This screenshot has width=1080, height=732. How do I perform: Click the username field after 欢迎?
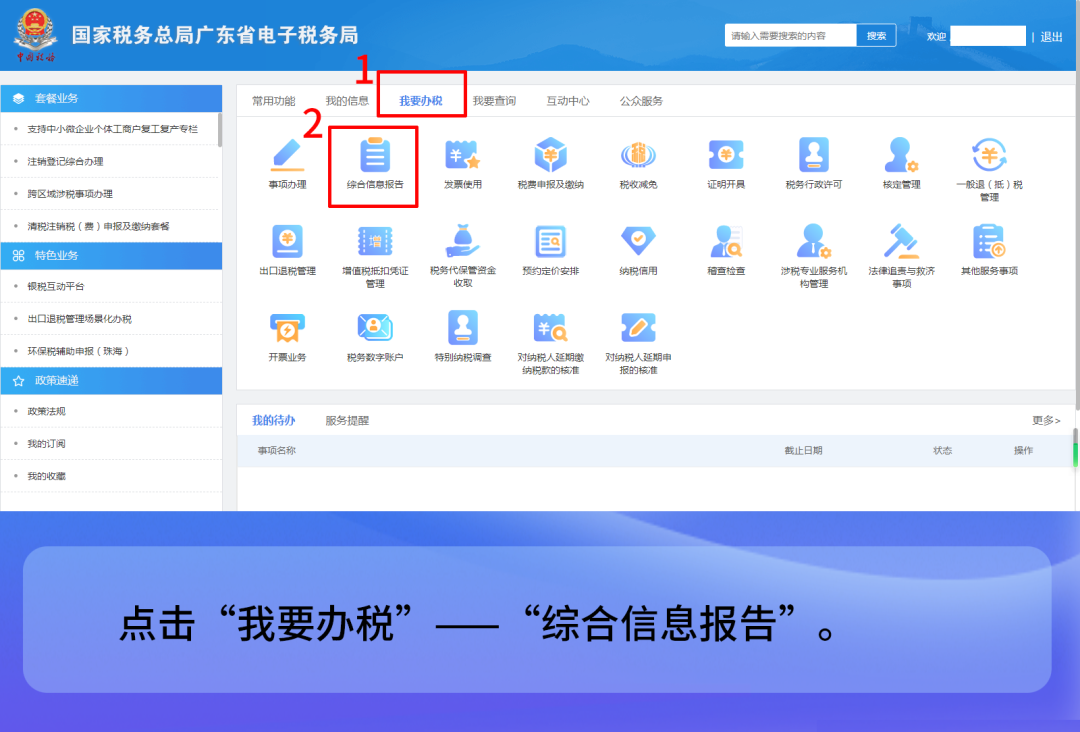pyautogui.click(x=988, y=36)
